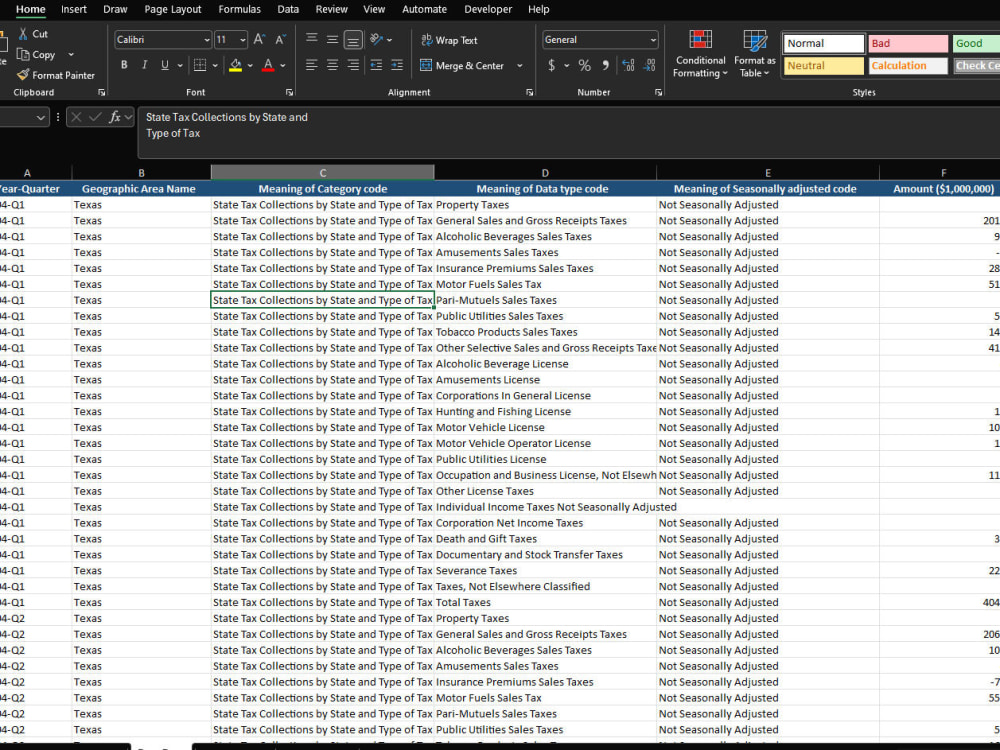Select cell Pari-Mutuels Sales Taxes in first quarter

[545, 300]
